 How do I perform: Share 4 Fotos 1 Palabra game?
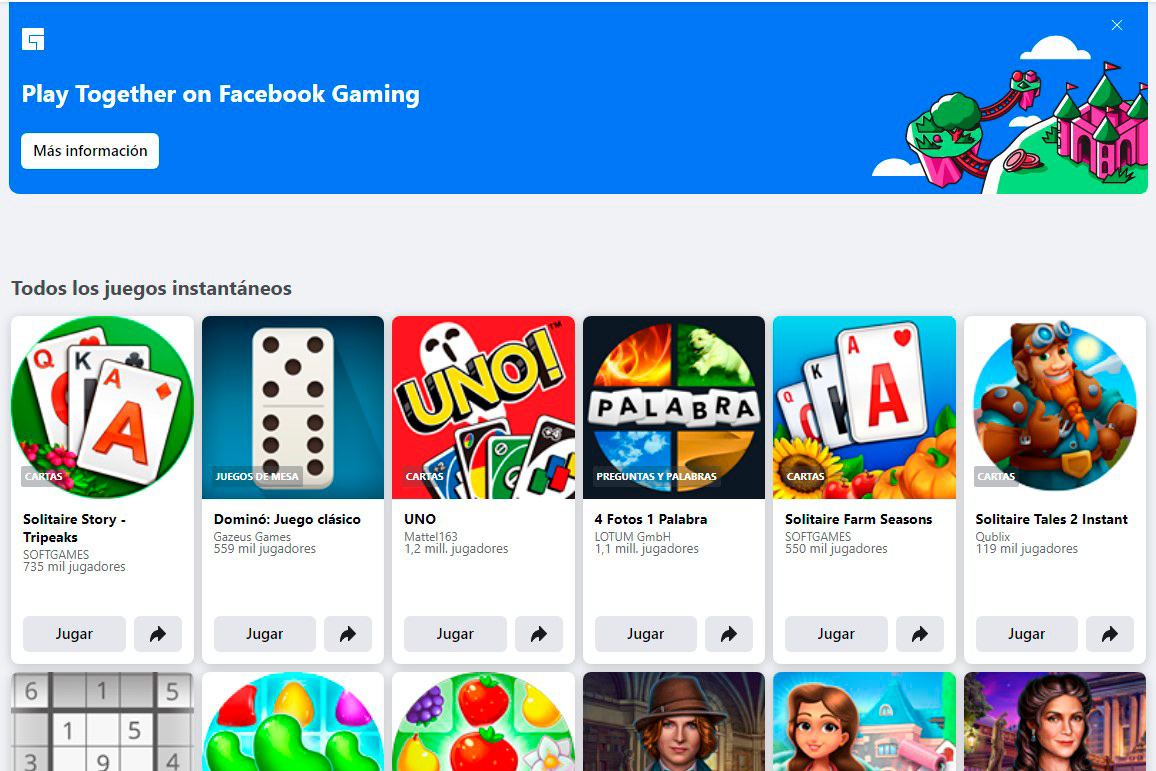(729, 634)
